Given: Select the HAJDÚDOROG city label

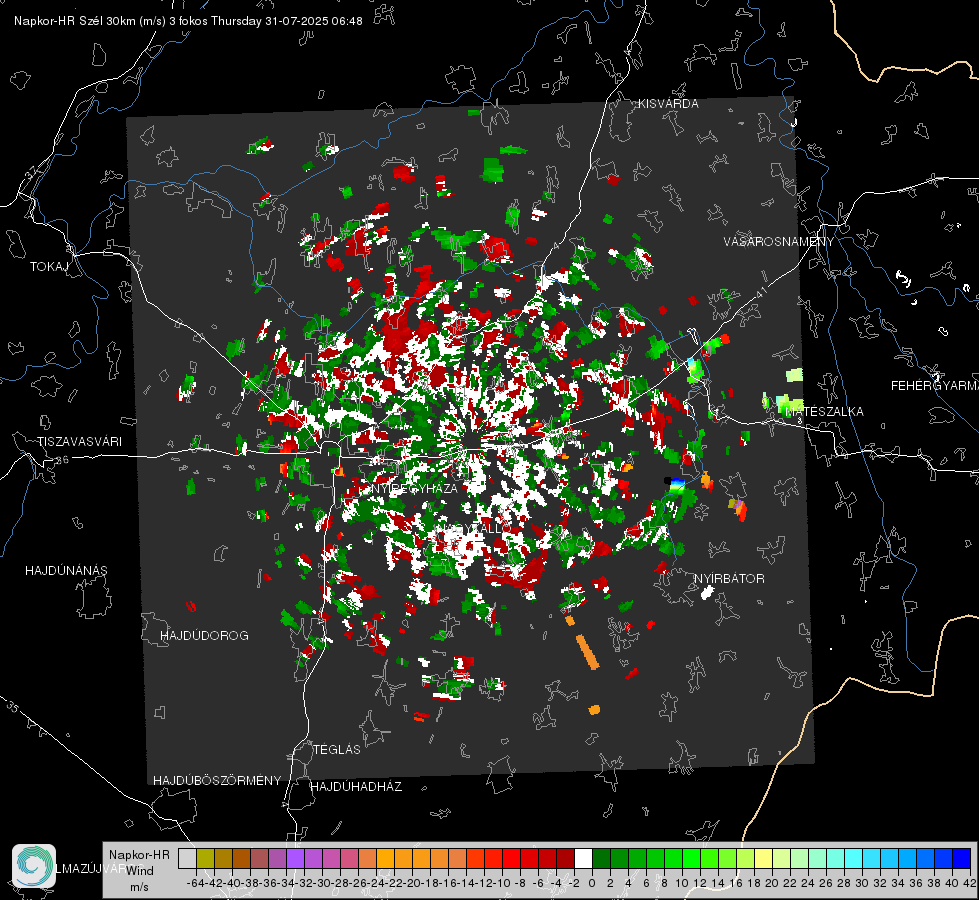Looking at the screenshot, I should coord(204,636).
